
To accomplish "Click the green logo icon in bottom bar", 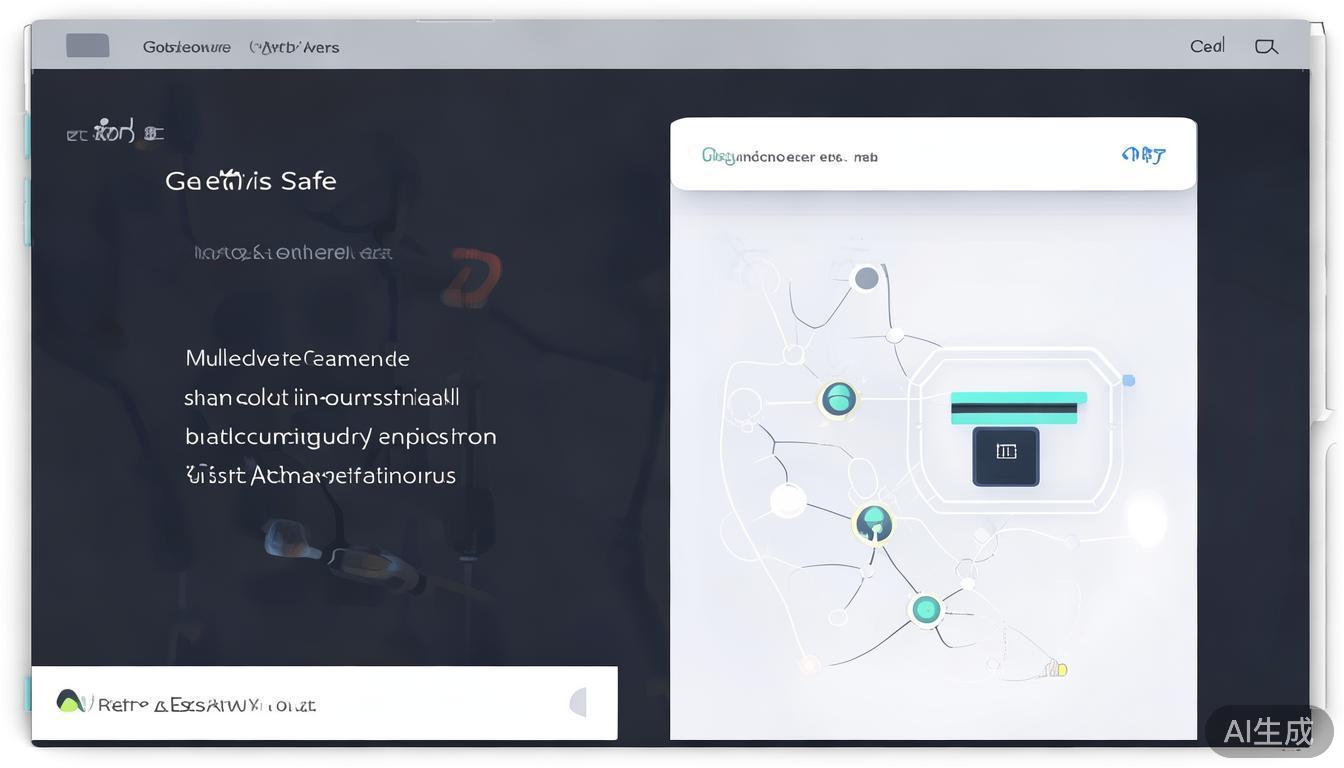I will tap(70, 702).
